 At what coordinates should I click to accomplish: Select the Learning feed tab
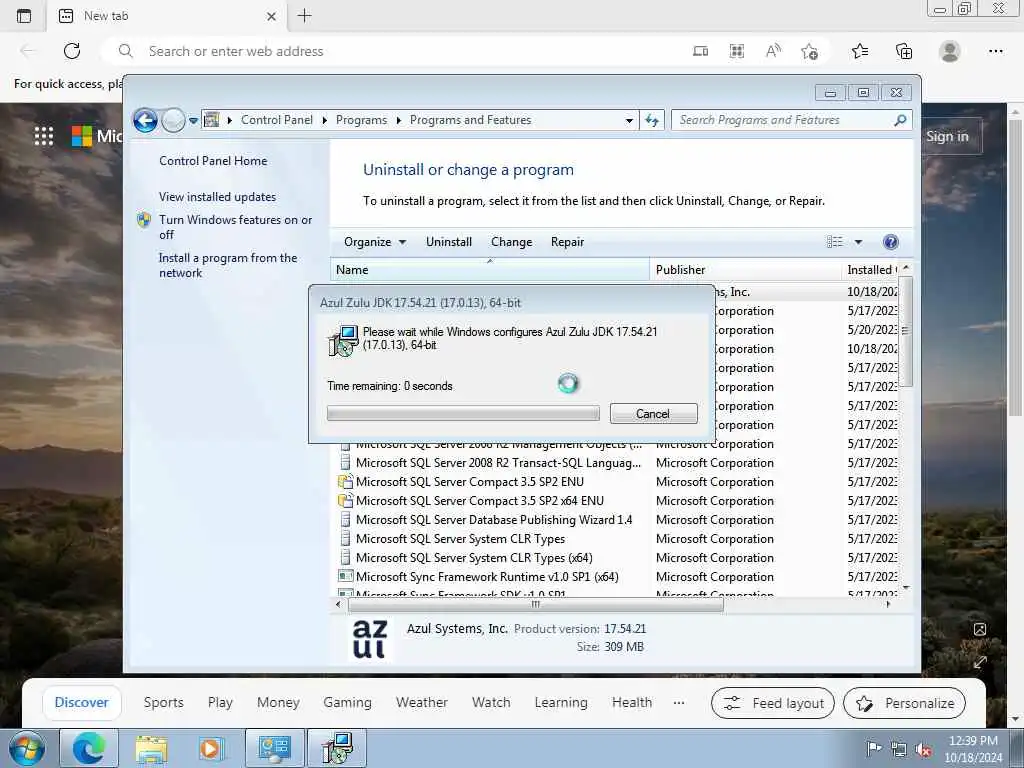(x=561, y=703)
